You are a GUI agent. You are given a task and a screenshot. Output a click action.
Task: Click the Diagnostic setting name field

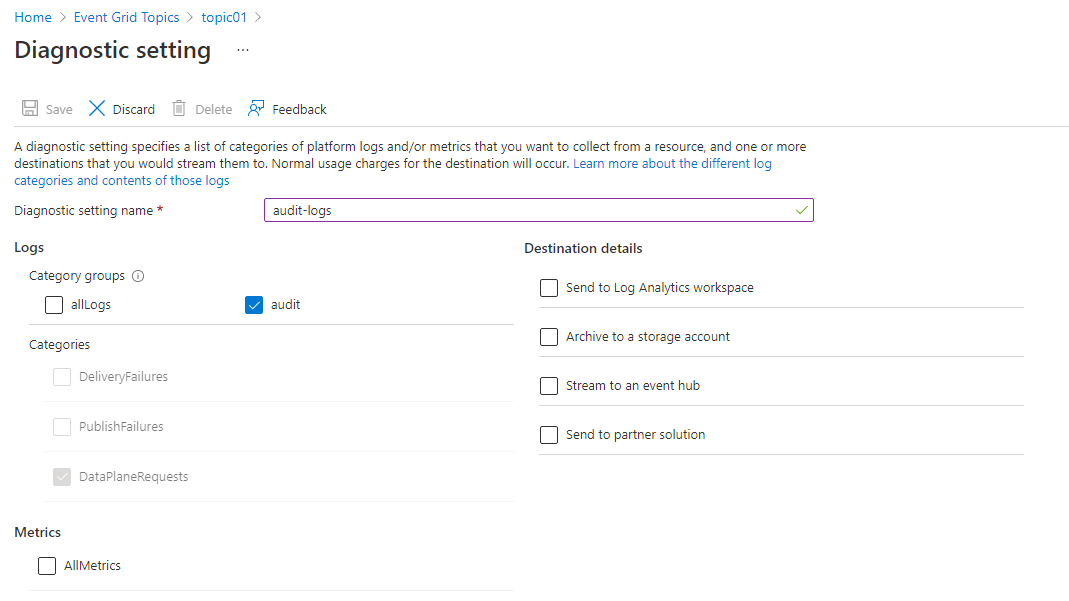tap(538, 211)
